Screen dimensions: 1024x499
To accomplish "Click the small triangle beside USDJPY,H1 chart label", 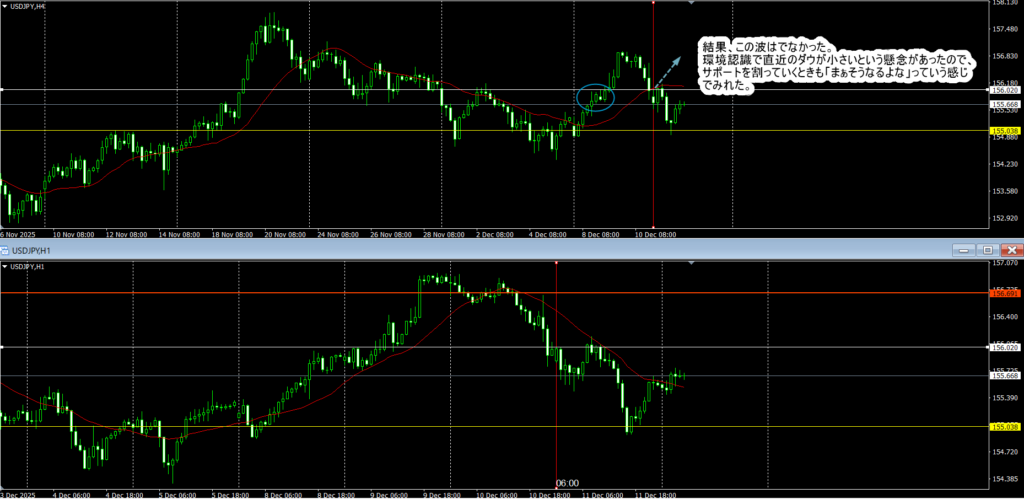I will point(5,267).
